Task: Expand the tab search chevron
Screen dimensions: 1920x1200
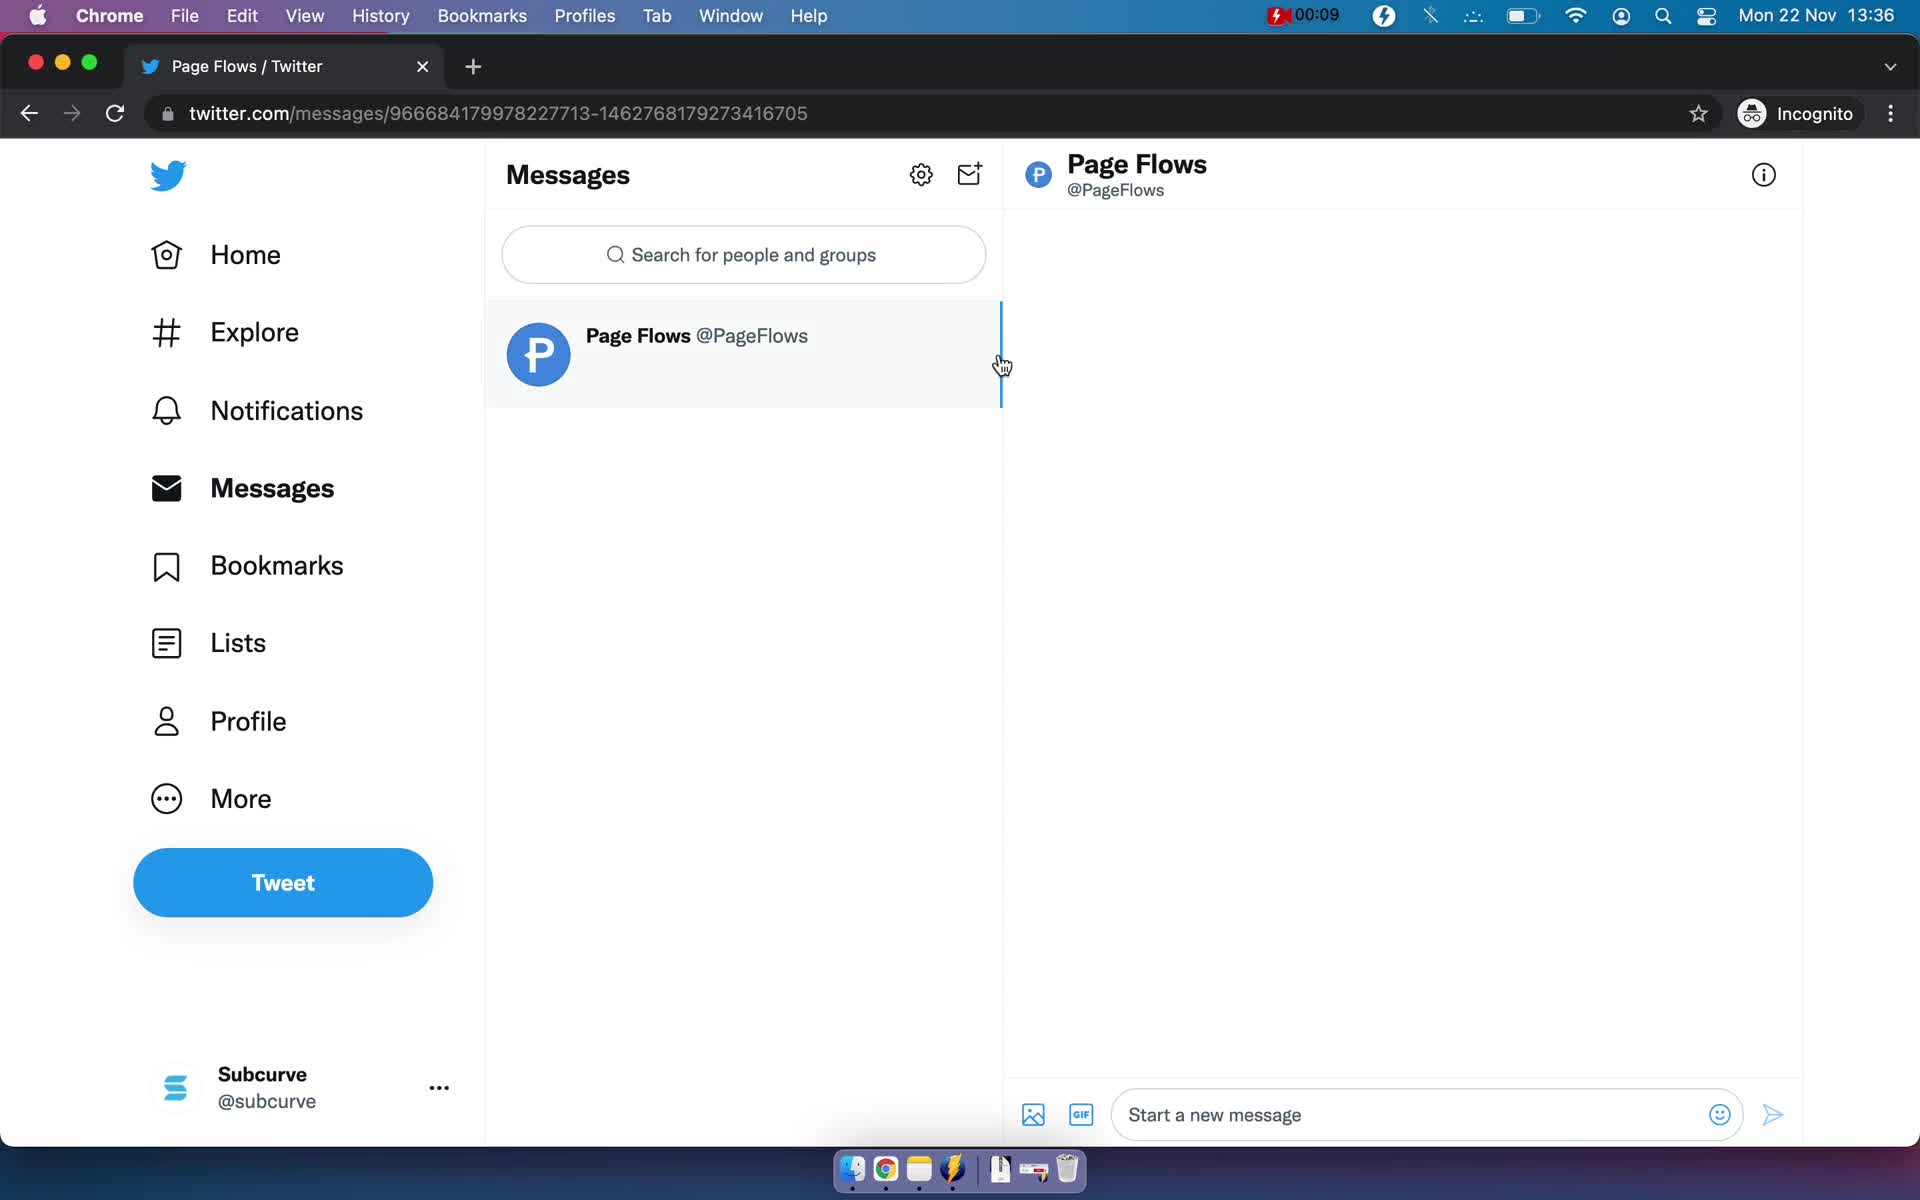Action: click(x=1890, y=66)
